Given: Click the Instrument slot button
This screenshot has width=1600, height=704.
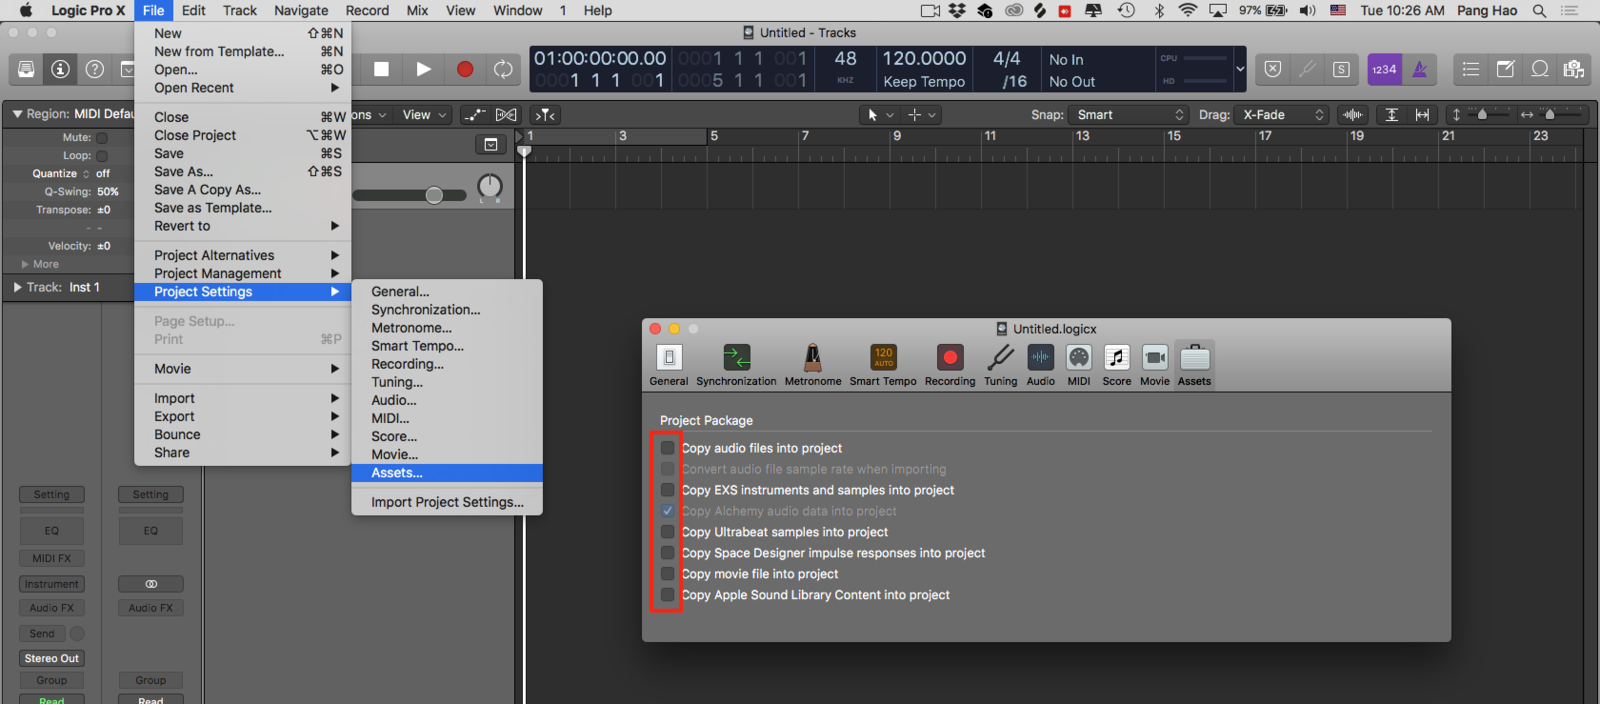Looking at the screenshot, I should click(x=52, y=584).
